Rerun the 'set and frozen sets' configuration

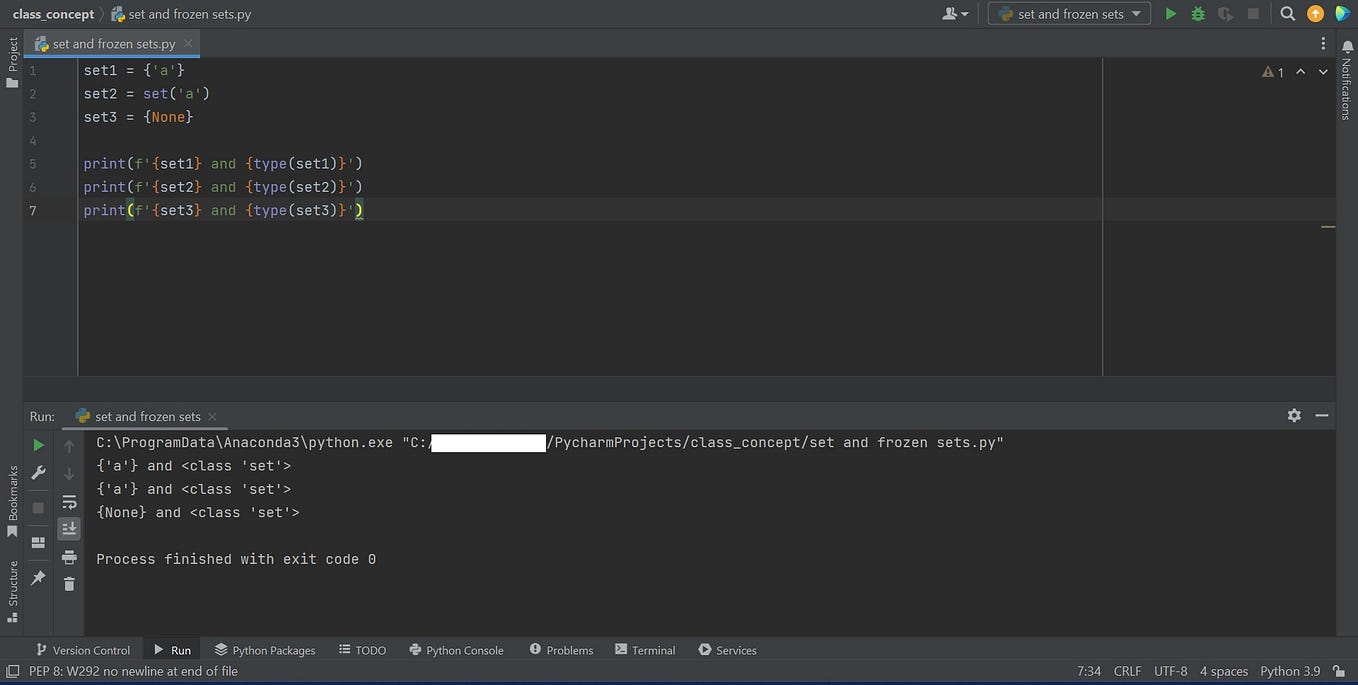click(38, 444)
